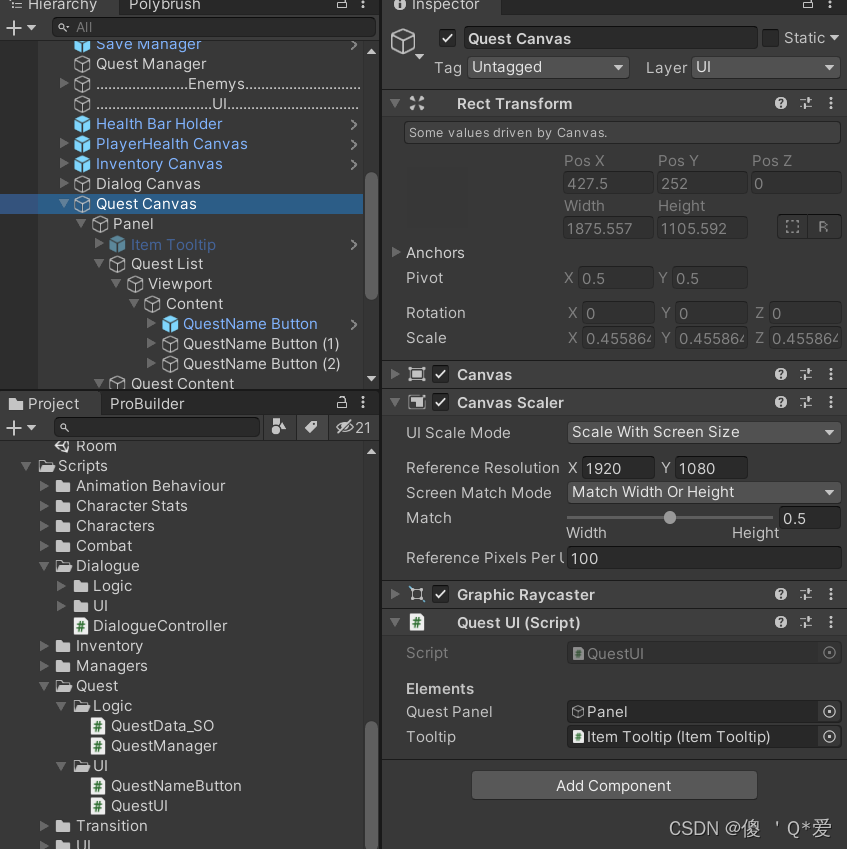Select QuestManager script in Project
Image resolution: width=847 pixels, height=849 pixels.
(x=164, y=746)
